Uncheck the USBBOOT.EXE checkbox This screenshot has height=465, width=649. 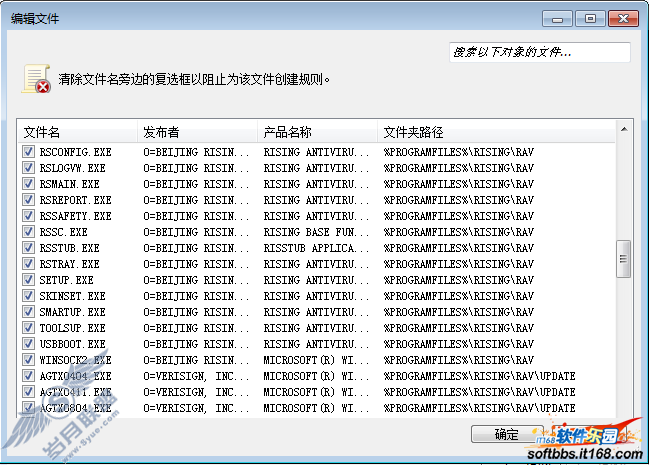pyautogui.click(x=28, y=344)
